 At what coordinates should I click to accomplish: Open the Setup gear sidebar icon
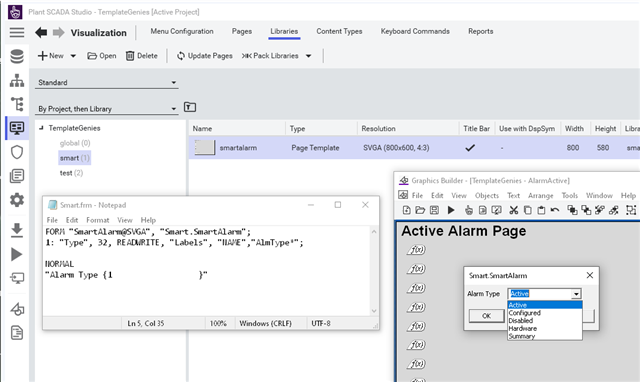pyautogui.click(x=17, y=200)
